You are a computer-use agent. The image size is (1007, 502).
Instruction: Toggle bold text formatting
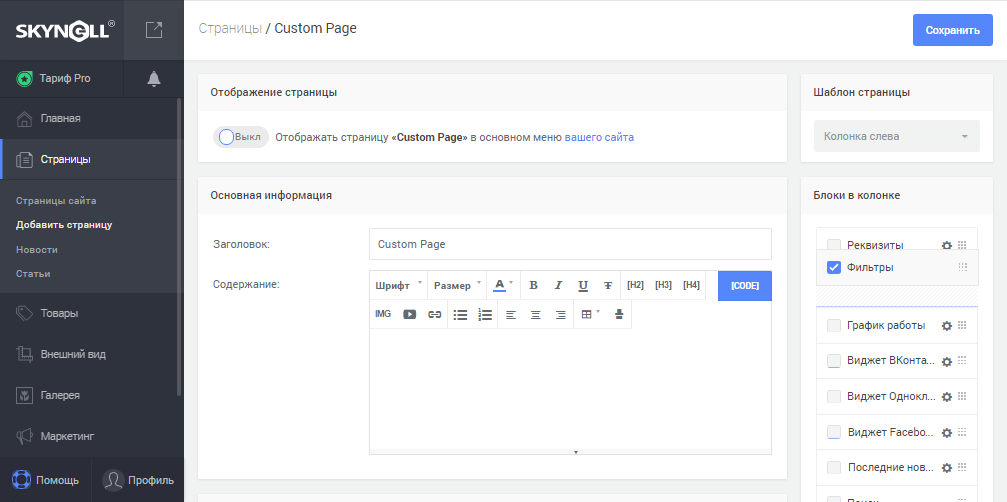coord(533,286)
